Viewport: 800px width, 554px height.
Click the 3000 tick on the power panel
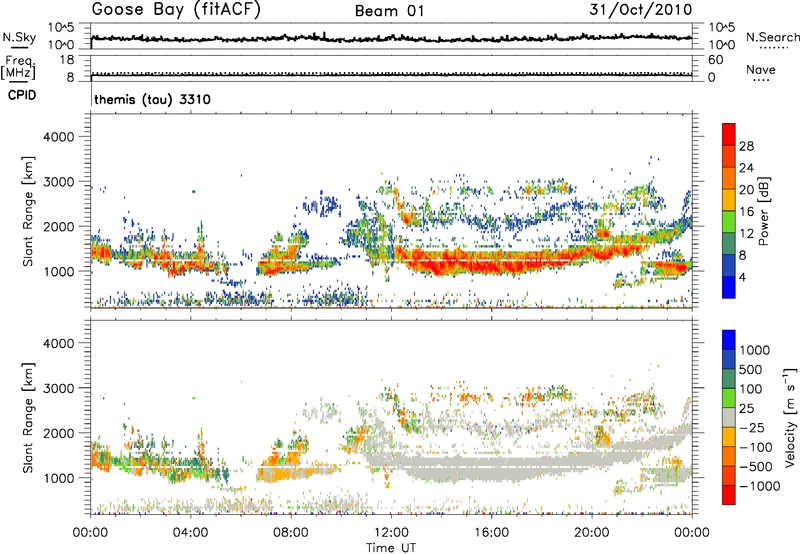[x=59, y=182]
